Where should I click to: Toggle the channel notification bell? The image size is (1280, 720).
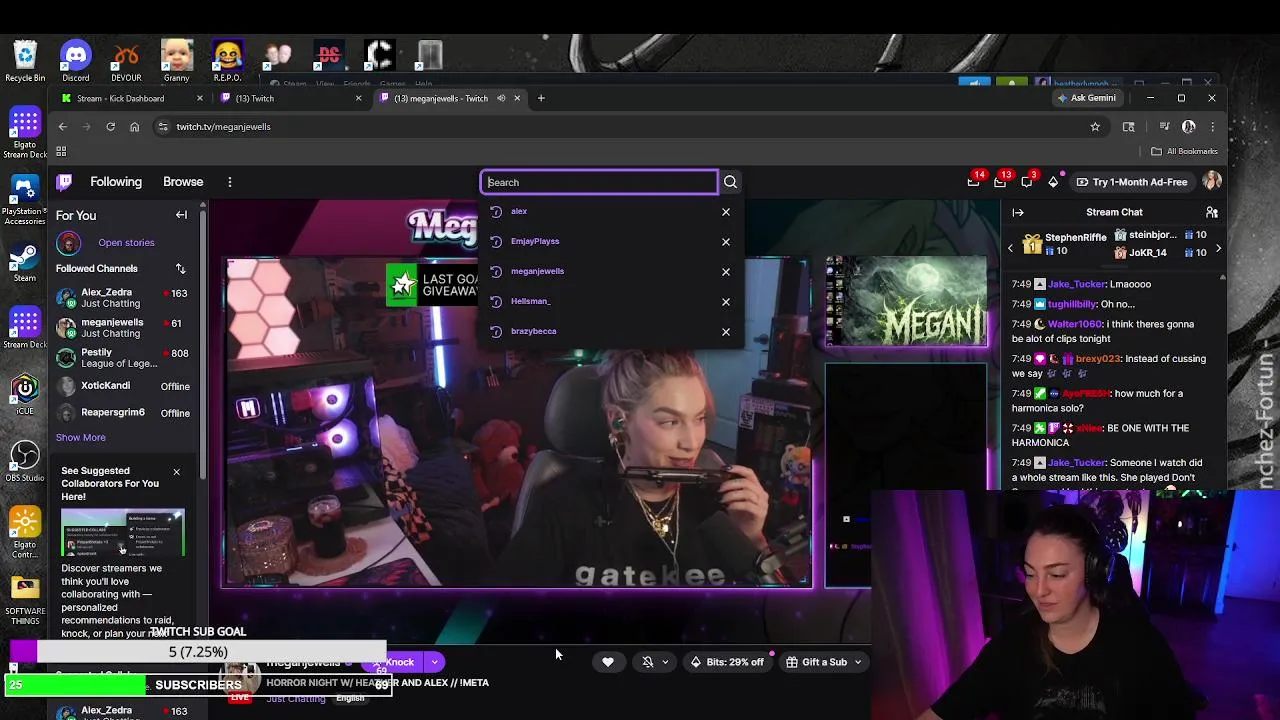[x=647, y=662]
